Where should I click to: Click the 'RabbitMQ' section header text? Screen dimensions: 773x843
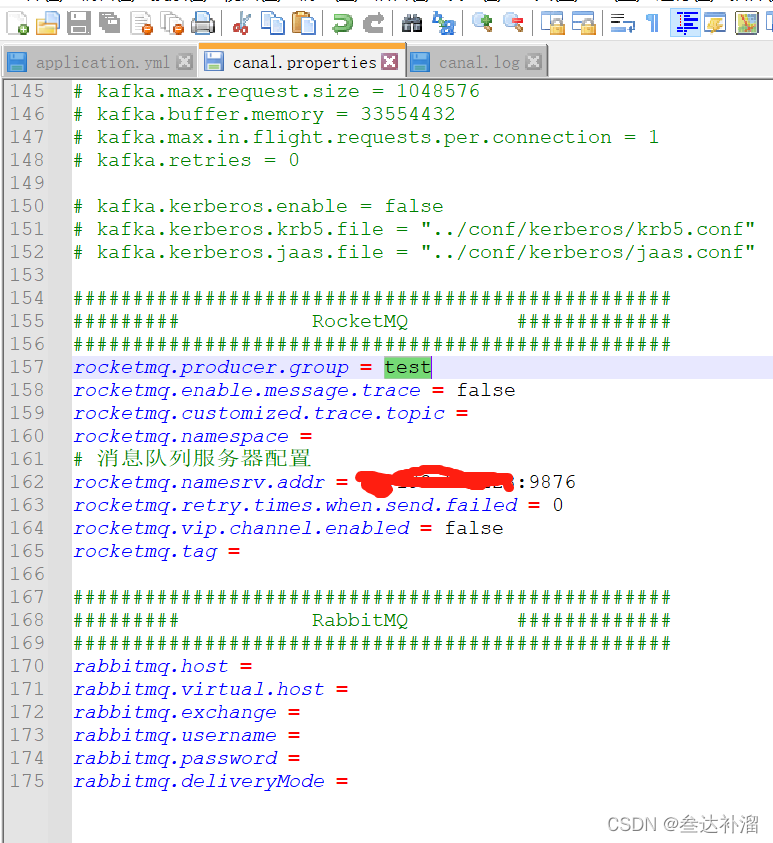click(360, 620)
